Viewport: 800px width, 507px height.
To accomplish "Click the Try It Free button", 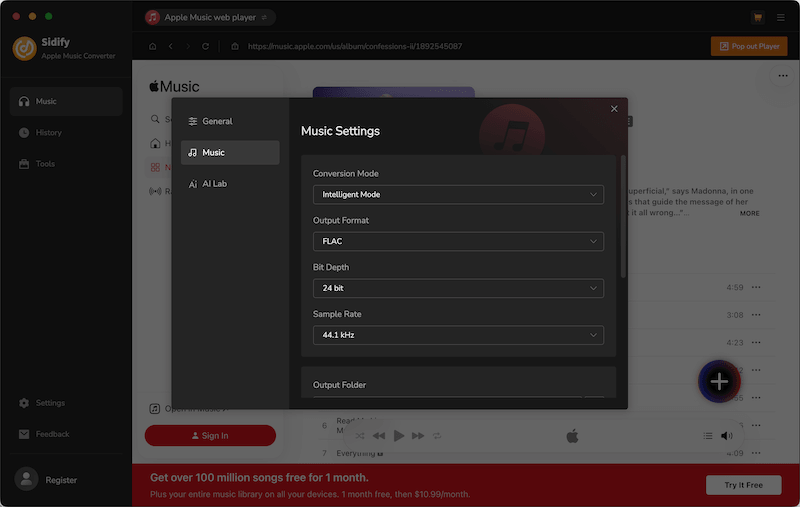I will click(743, 485).
